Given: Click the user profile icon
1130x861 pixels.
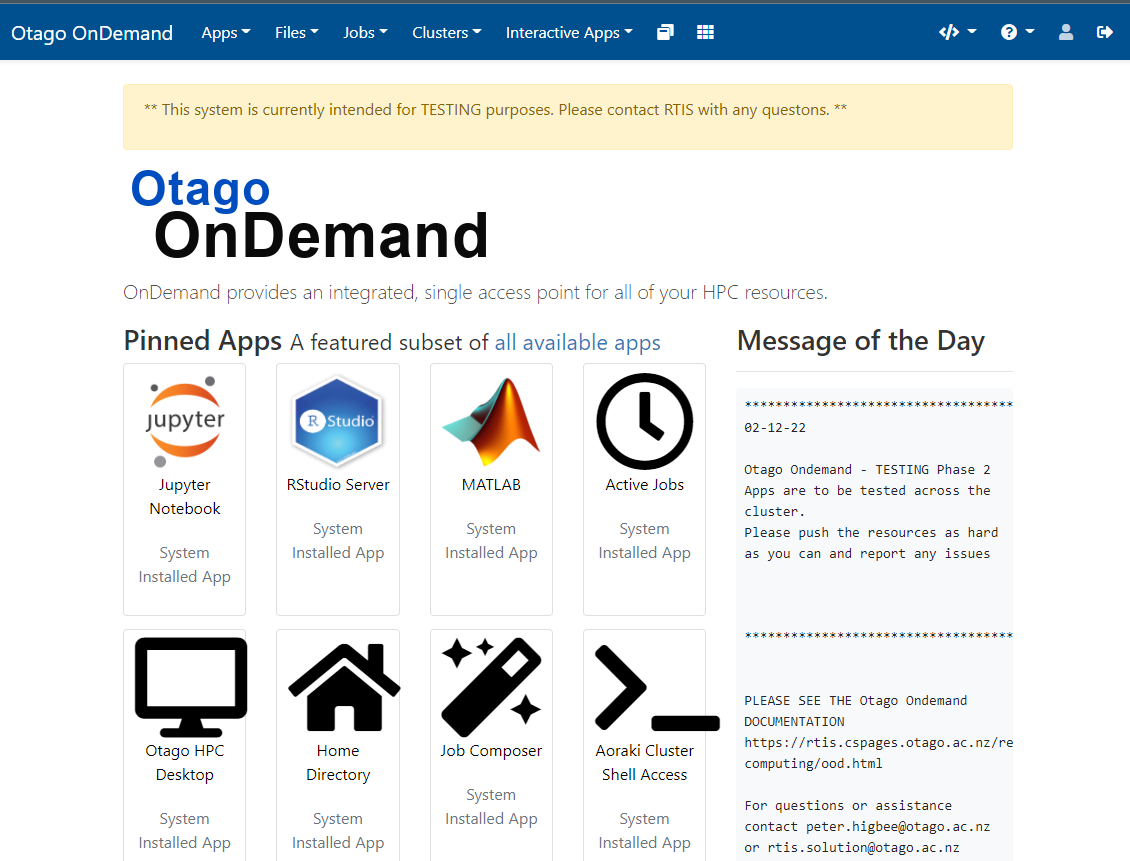Looking at the screenshot, I should pyautogui.click(x=1065, y=31).
